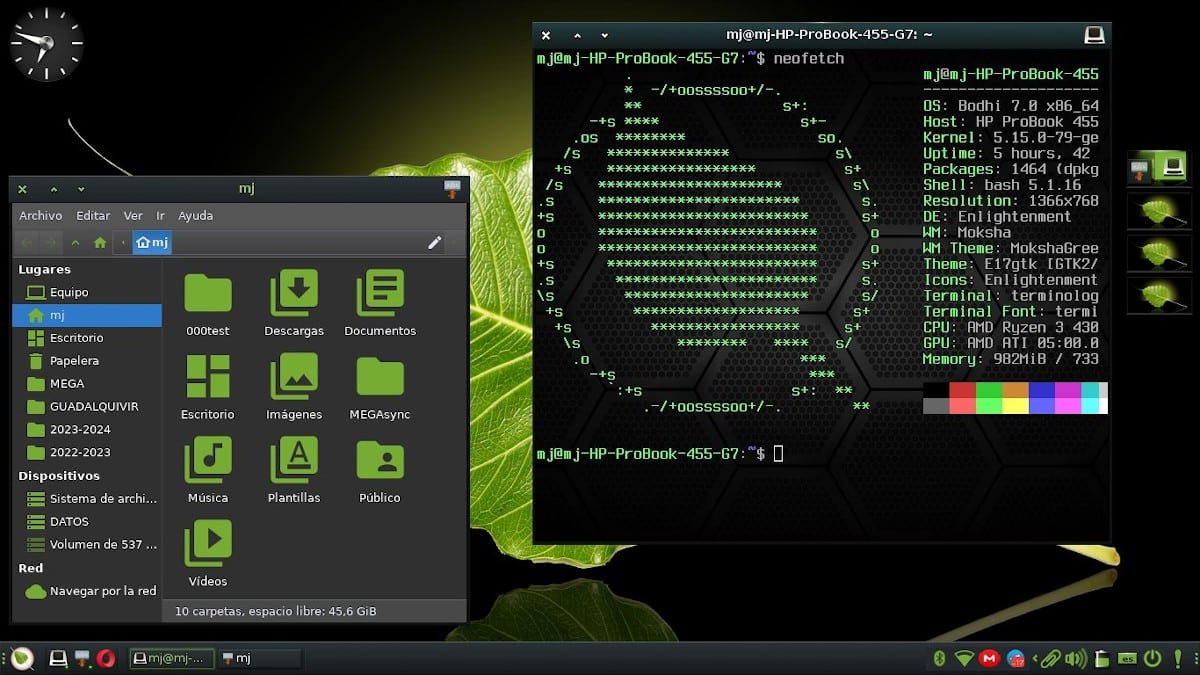Shade the file manager with the up arrow
Image resolution: width=1200 pixels, height=675 pixels.
coord(53,188)
